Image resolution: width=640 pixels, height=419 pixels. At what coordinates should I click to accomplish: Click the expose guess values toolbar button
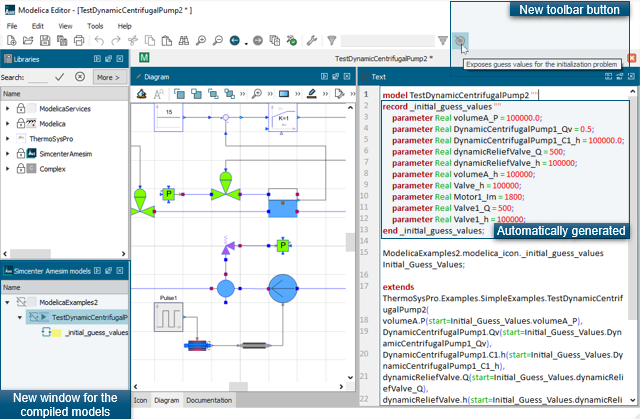tap(459, 40)
